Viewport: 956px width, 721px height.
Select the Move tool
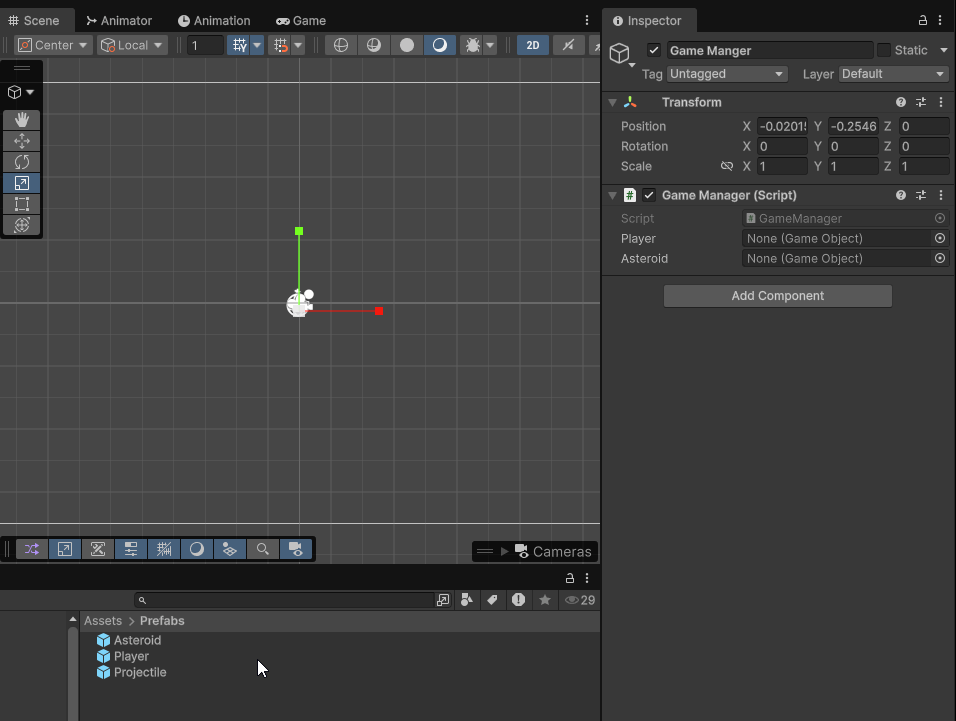[22, 141]
